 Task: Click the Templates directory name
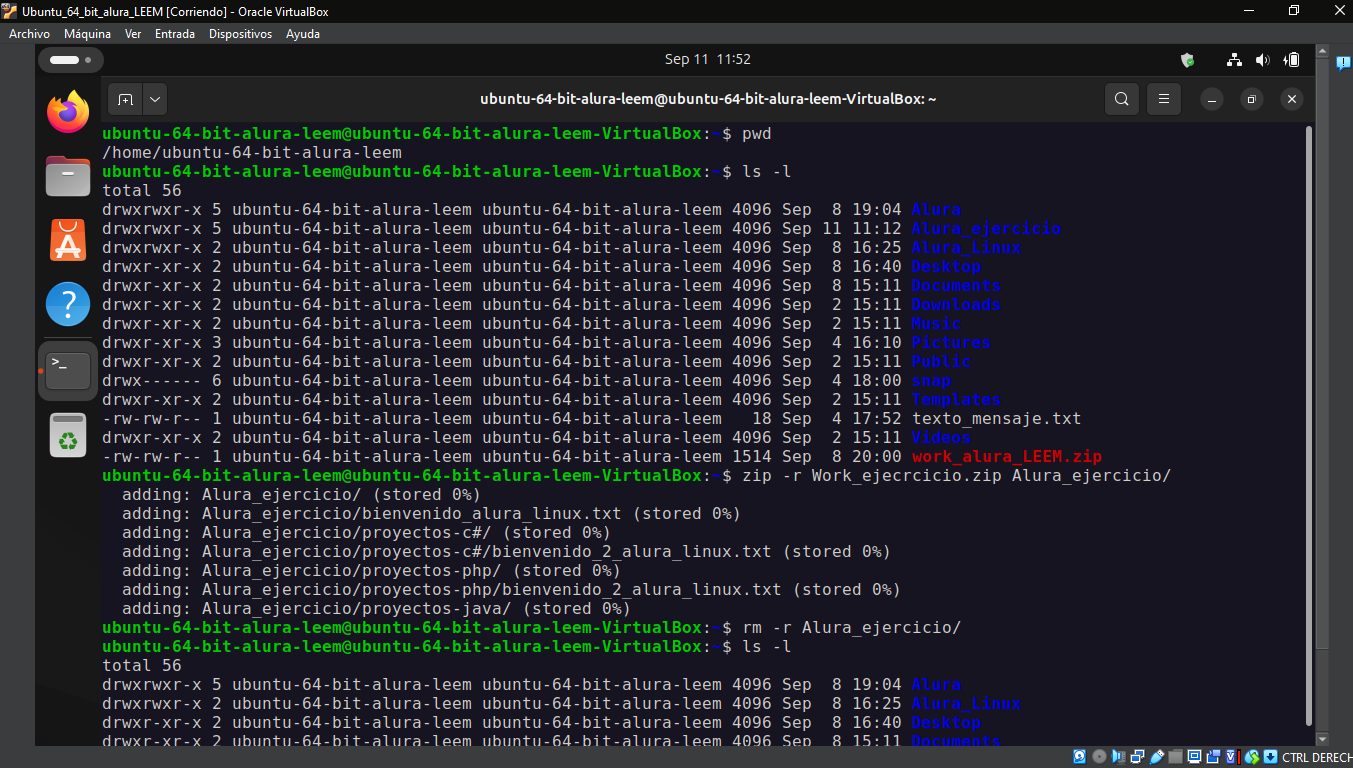(956, 400)
